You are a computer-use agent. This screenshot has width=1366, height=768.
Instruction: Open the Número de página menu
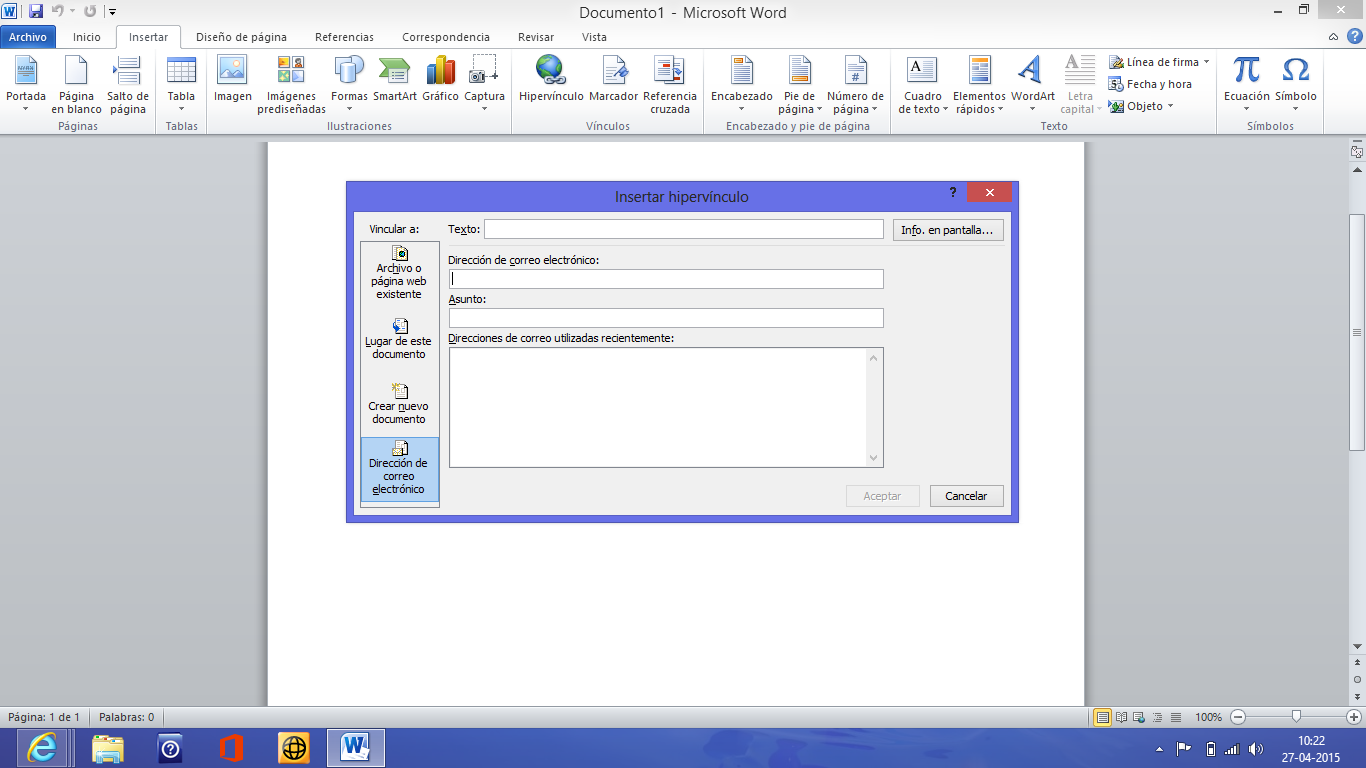coord(855,84)
